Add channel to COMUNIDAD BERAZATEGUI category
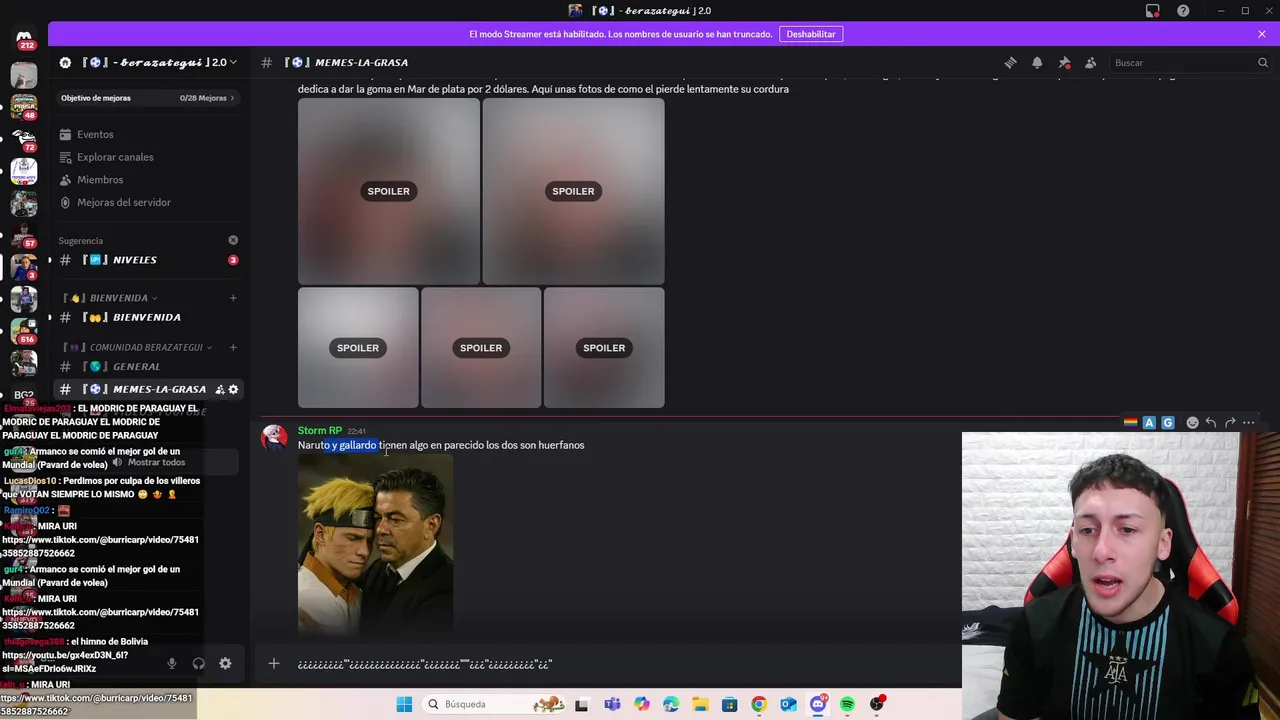This screenshot has width=1280, height=720. [233, 347]
